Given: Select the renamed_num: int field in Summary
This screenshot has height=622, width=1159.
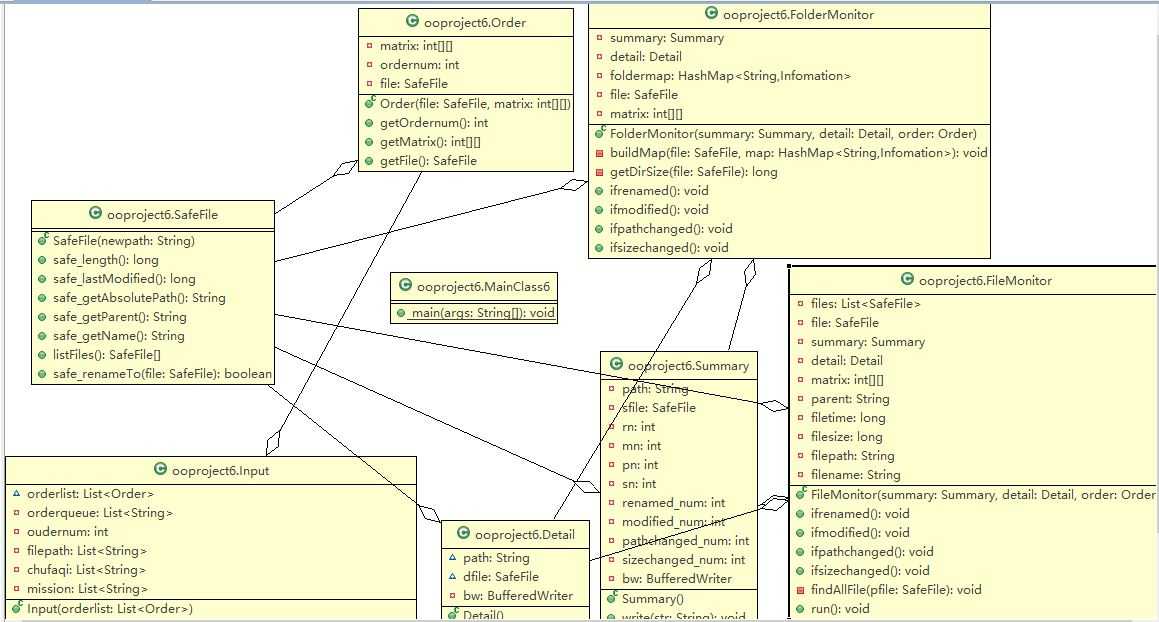Looking at the screenshot, I should point(673,503).
